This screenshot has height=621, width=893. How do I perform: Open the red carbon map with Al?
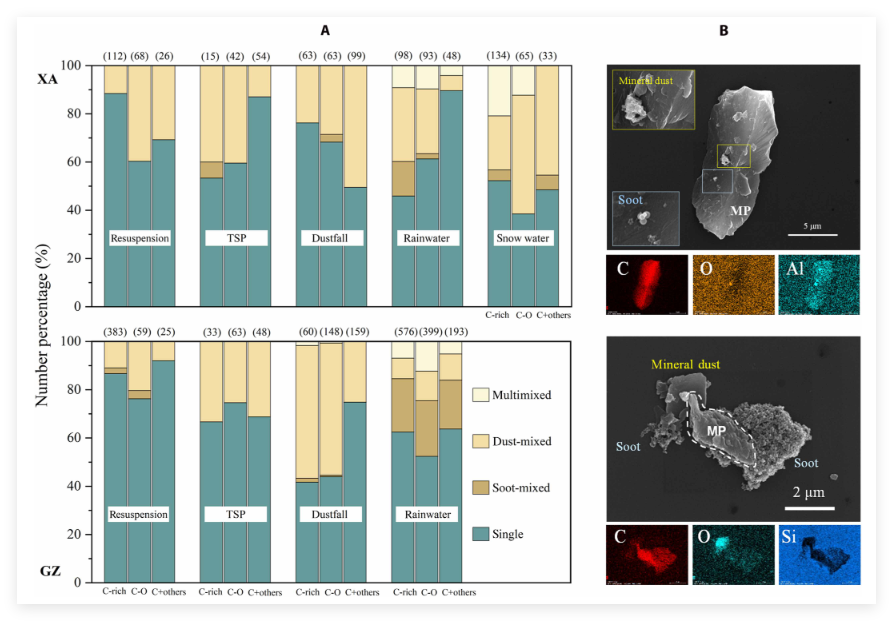[x=647, y=285]
